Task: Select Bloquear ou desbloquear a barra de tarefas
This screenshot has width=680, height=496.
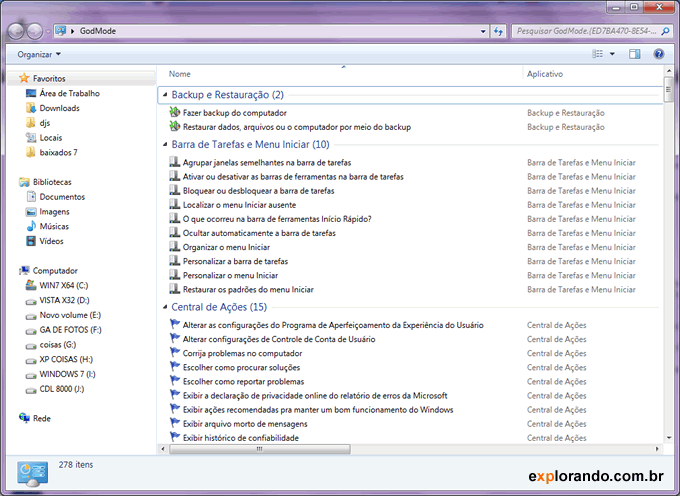Action: 258,191
